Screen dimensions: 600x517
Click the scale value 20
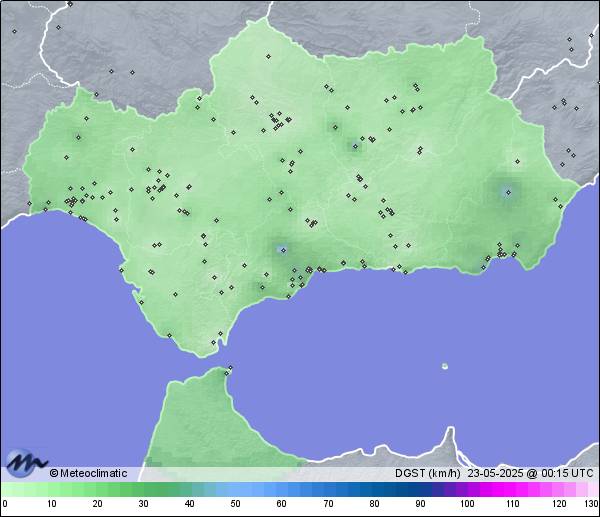coord(98,504)
